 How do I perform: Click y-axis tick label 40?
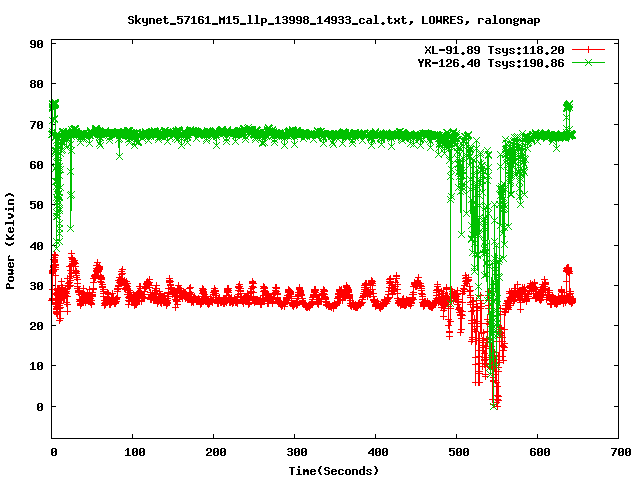36,246
